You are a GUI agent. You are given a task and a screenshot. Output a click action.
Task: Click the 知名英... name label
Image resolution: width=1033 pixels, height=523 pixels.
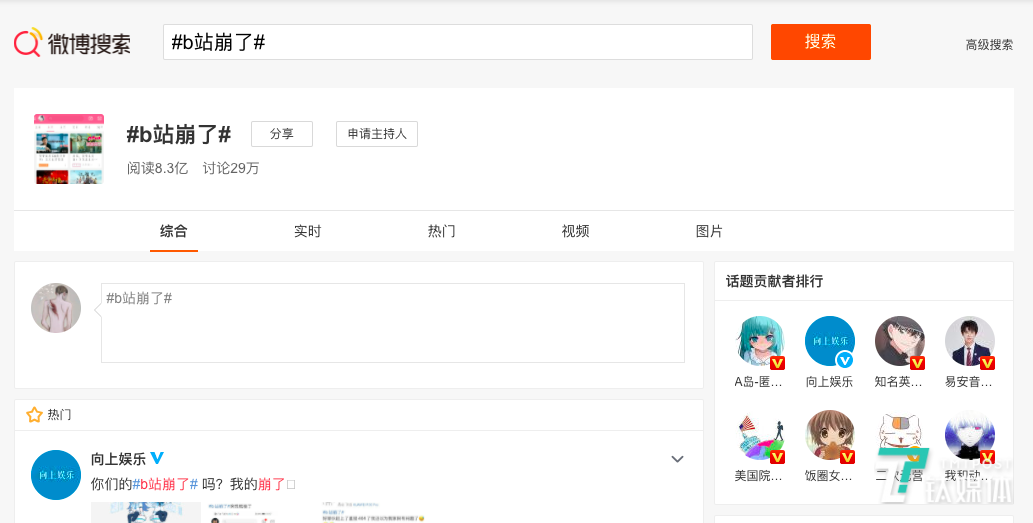[x=899, y=381]
